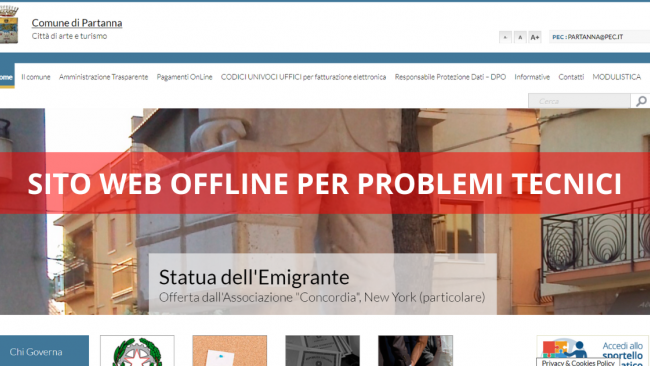Open the MODULISTICA menu item
Screen dimensions: 650x366
point(616,77)
